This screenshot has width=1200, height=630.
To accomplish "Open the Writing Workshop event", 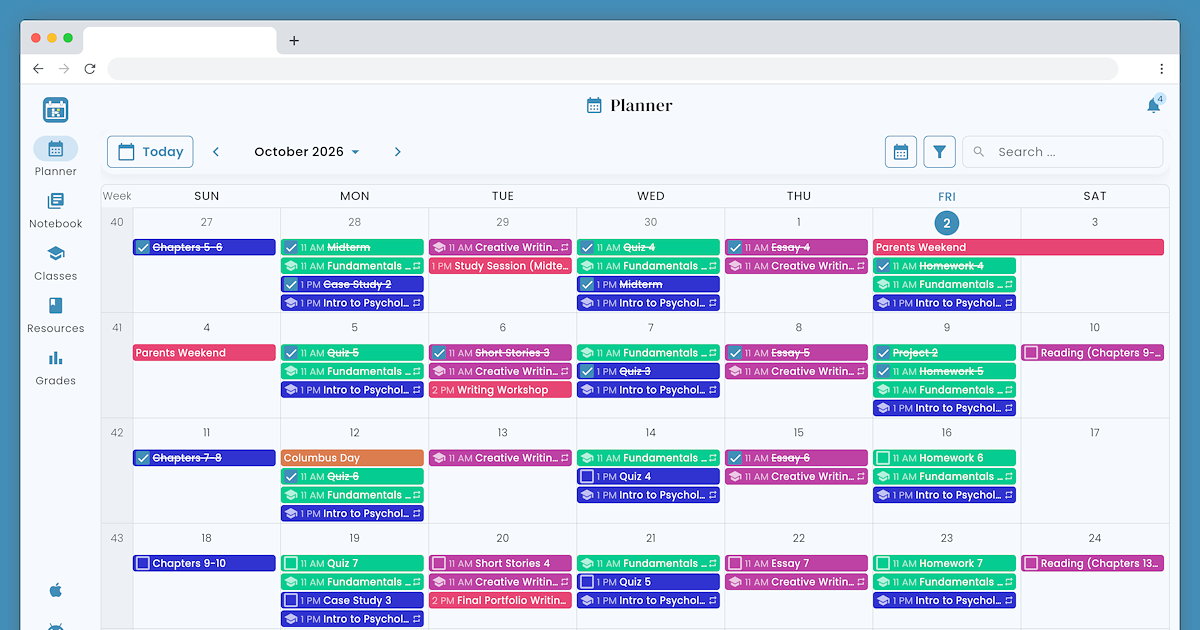I will pos(500,390).
